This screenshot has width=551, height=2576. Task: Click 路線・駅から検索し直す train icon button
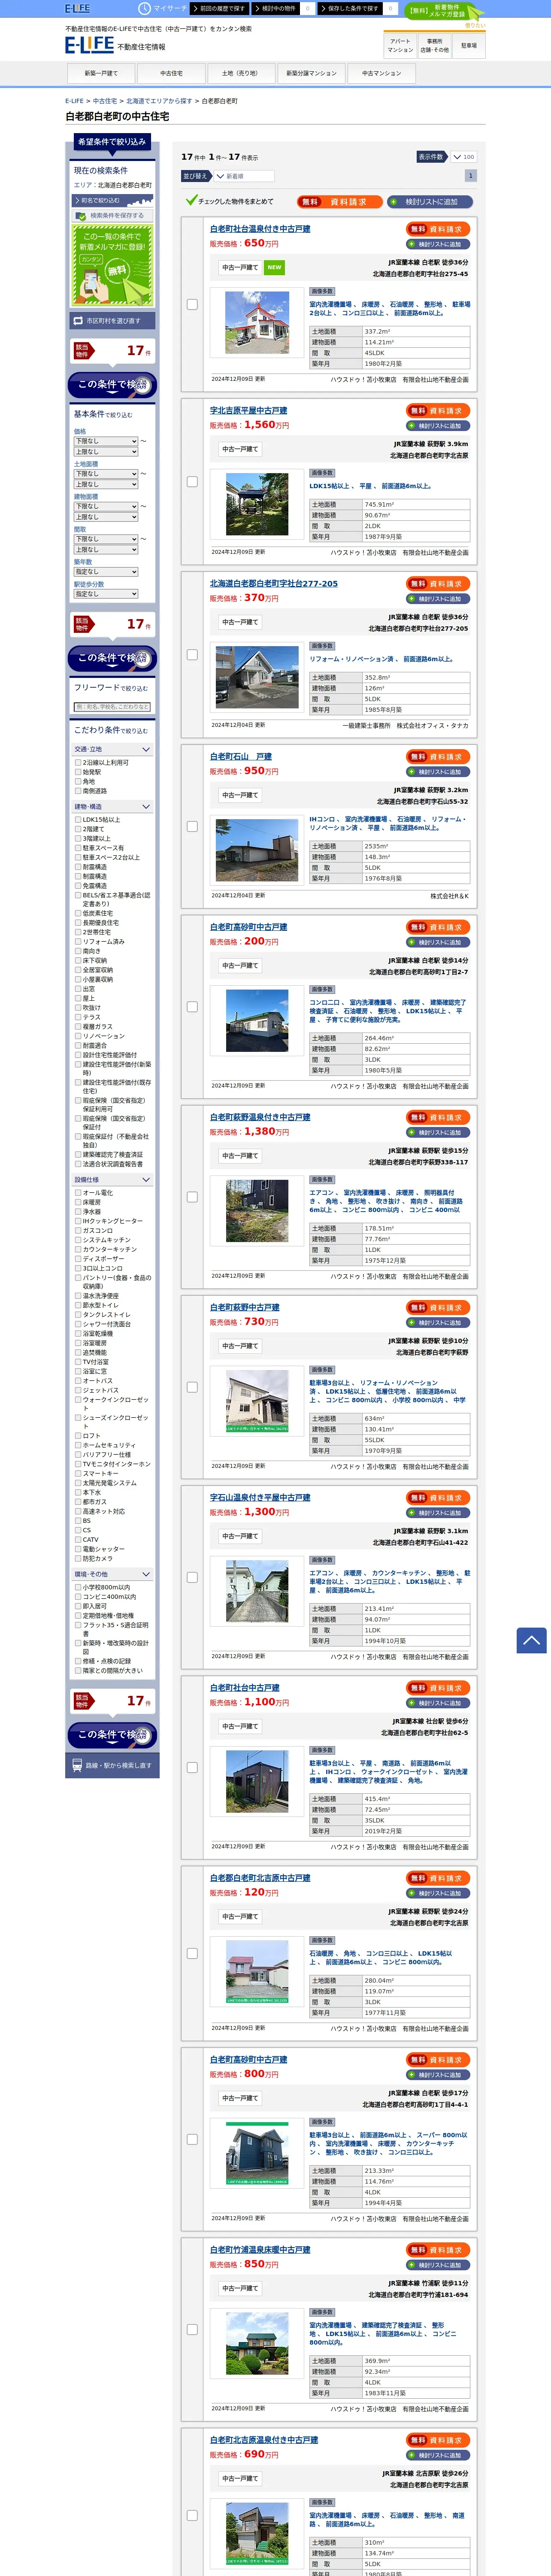click(112, 1765)
